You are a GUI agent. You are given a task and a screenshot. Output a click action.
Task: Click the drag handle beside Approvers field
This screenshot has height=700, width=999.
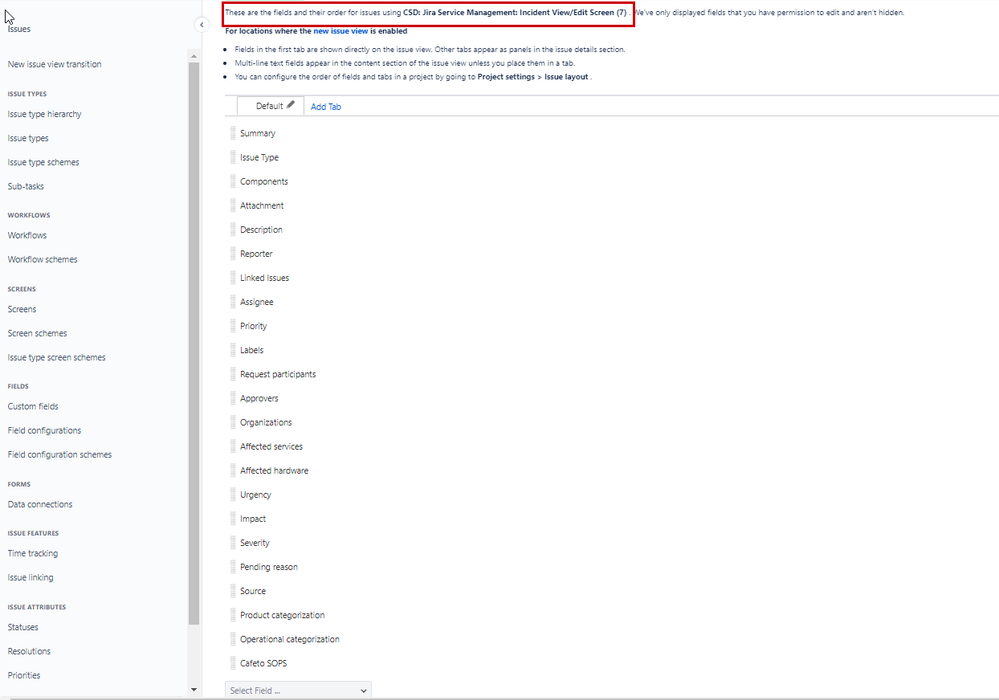(x=233, y=399)
